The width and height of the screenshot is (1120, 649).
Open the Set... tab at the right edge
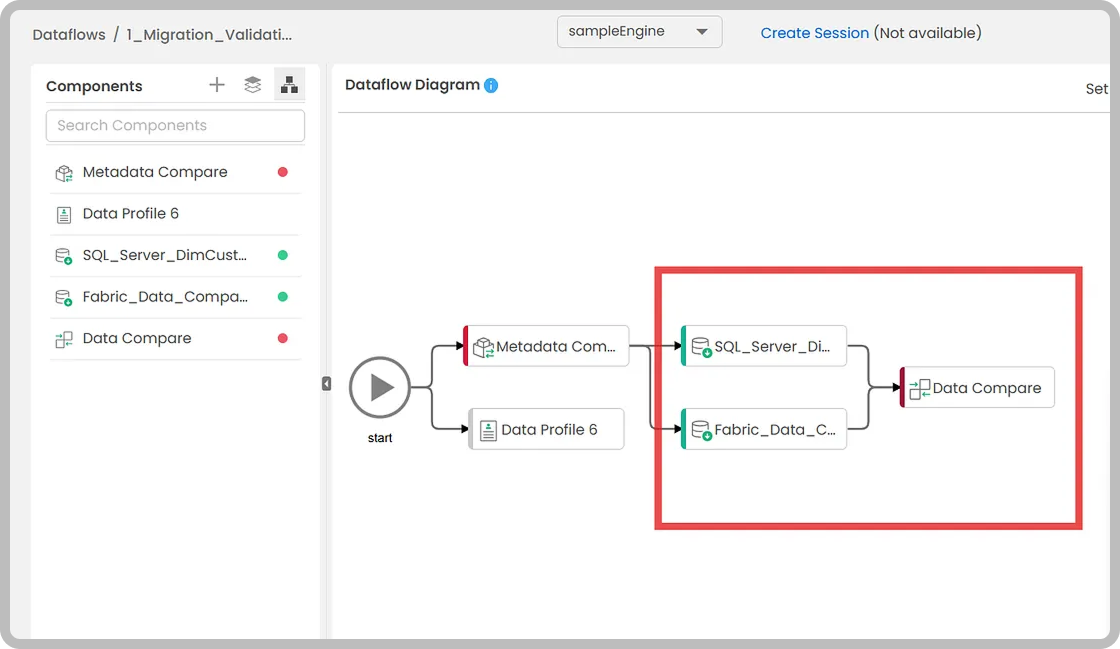coord(1096,89)
